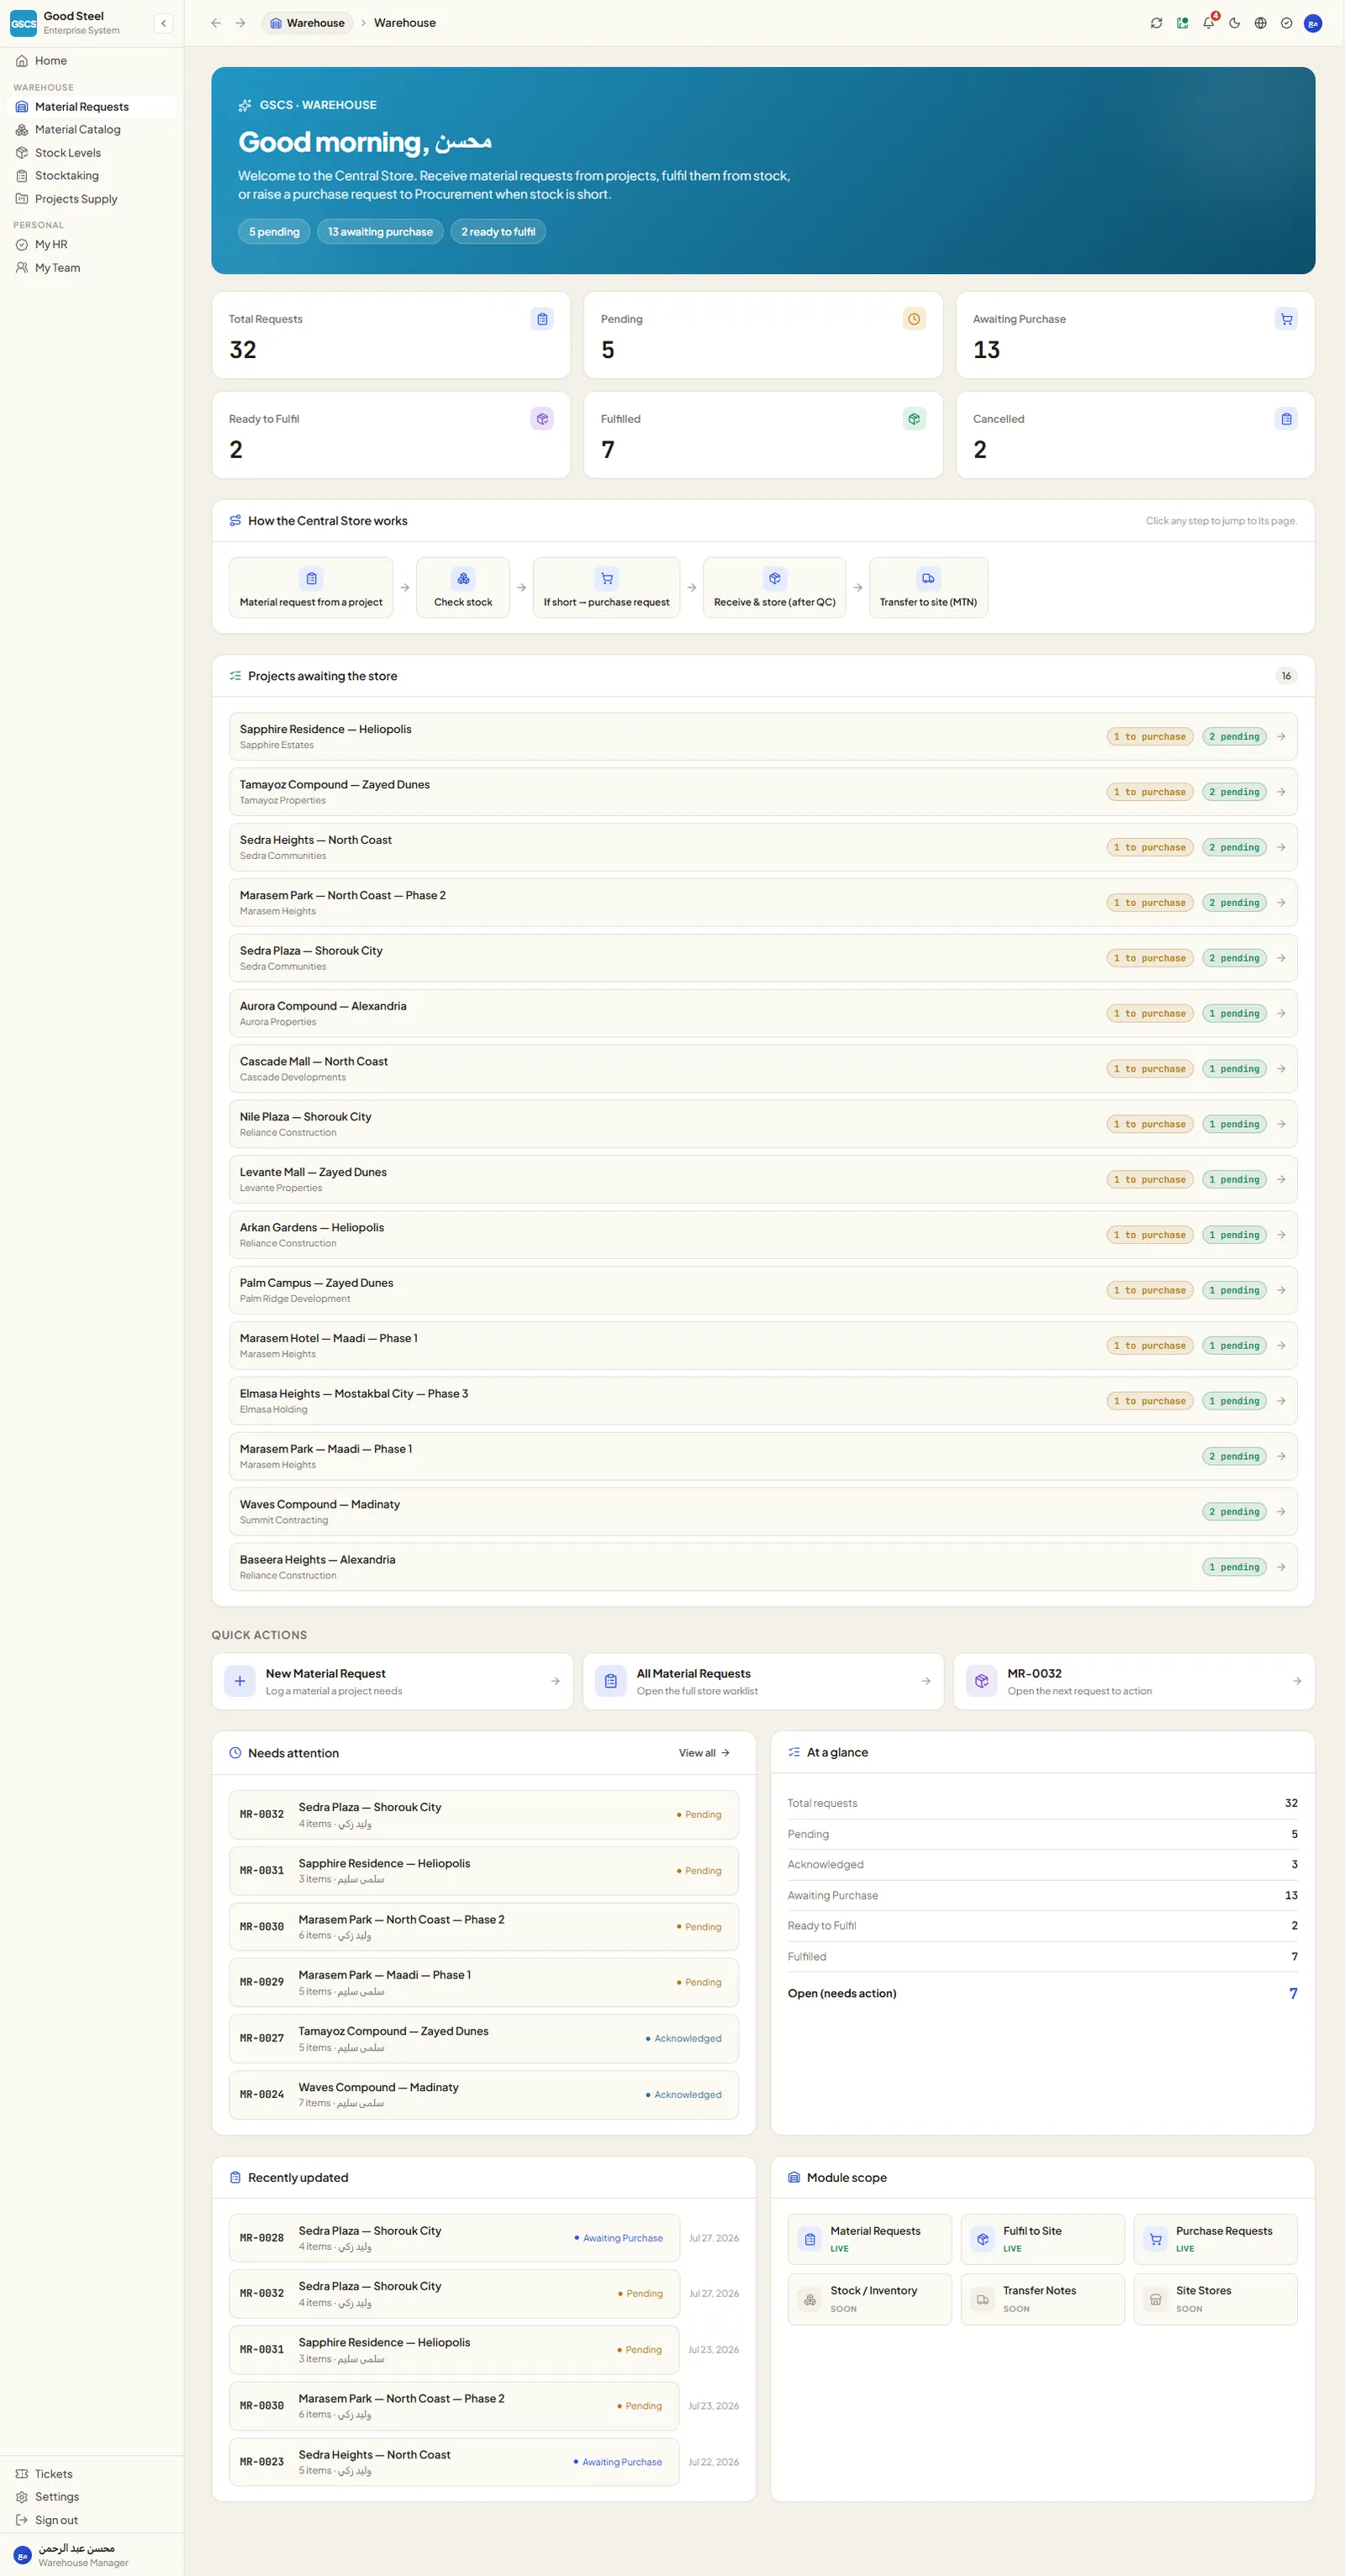Open Settings in the sidebar
Viewport: 1345px width, 2576px height.
[92, 2497]
